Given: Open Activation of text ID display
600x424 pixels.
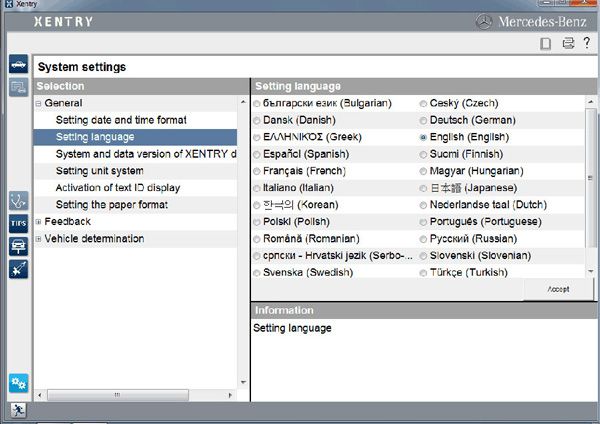Looking at the screenshot, I should coord(118,188).
